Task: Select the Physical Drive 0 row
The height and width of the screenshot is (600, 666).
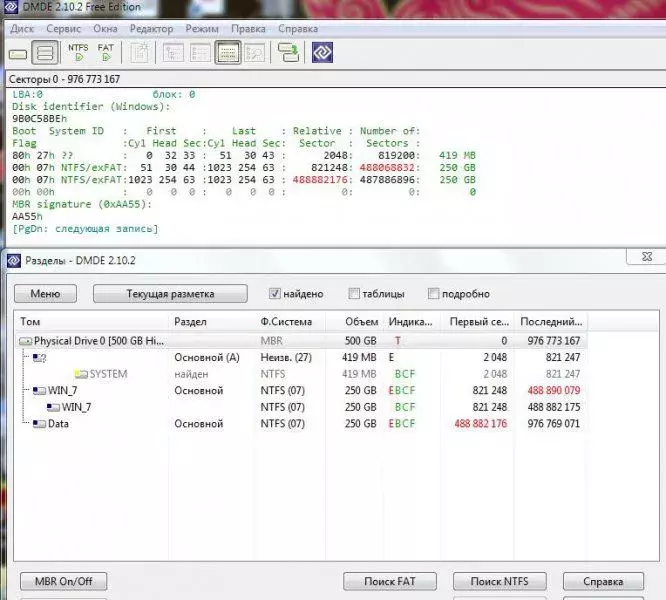Action: click(x=302, y=341)
